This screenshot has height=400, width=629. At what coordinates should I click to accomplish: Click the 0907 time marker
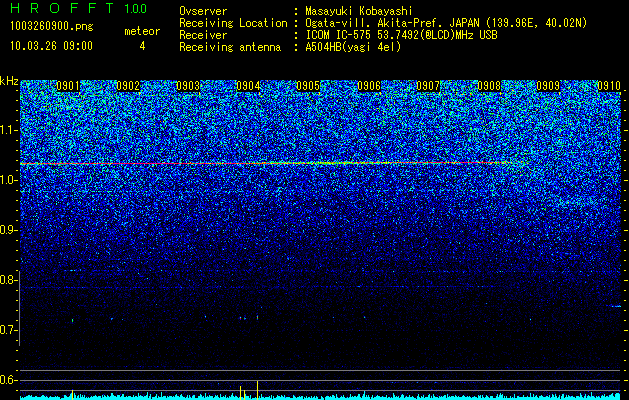[428, 86]
